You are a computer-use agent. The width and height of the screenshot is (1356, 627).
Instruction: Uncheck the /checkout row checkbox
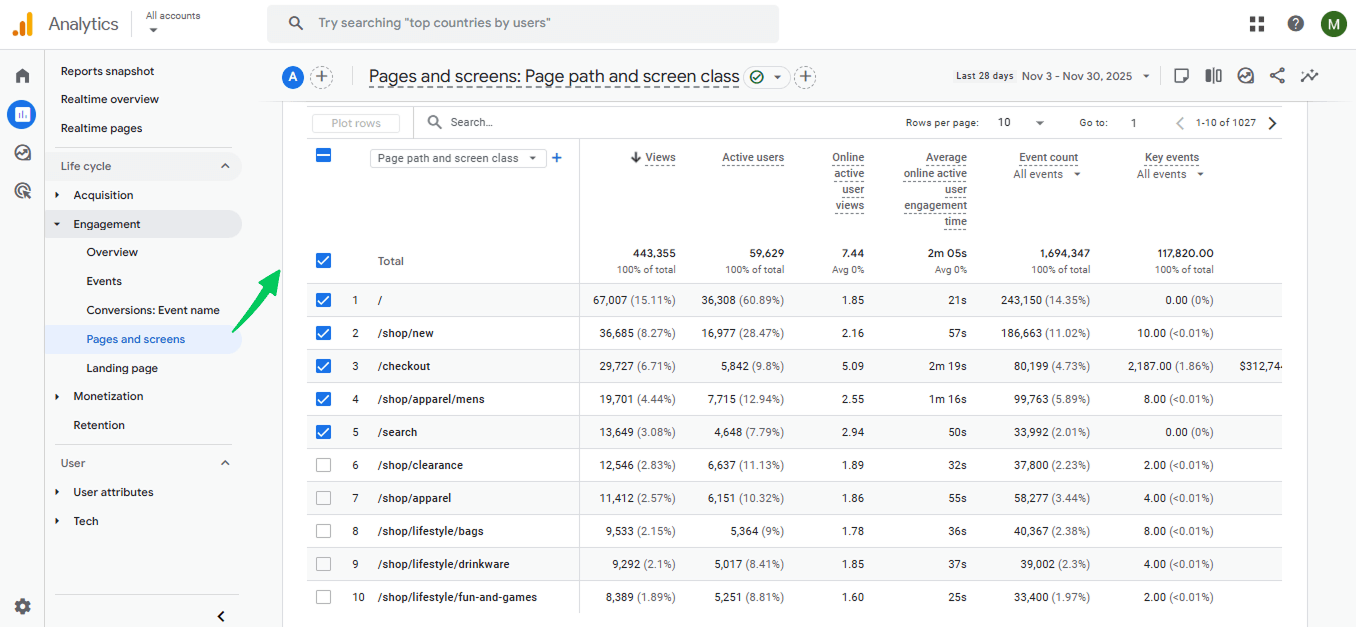(323, 366)
